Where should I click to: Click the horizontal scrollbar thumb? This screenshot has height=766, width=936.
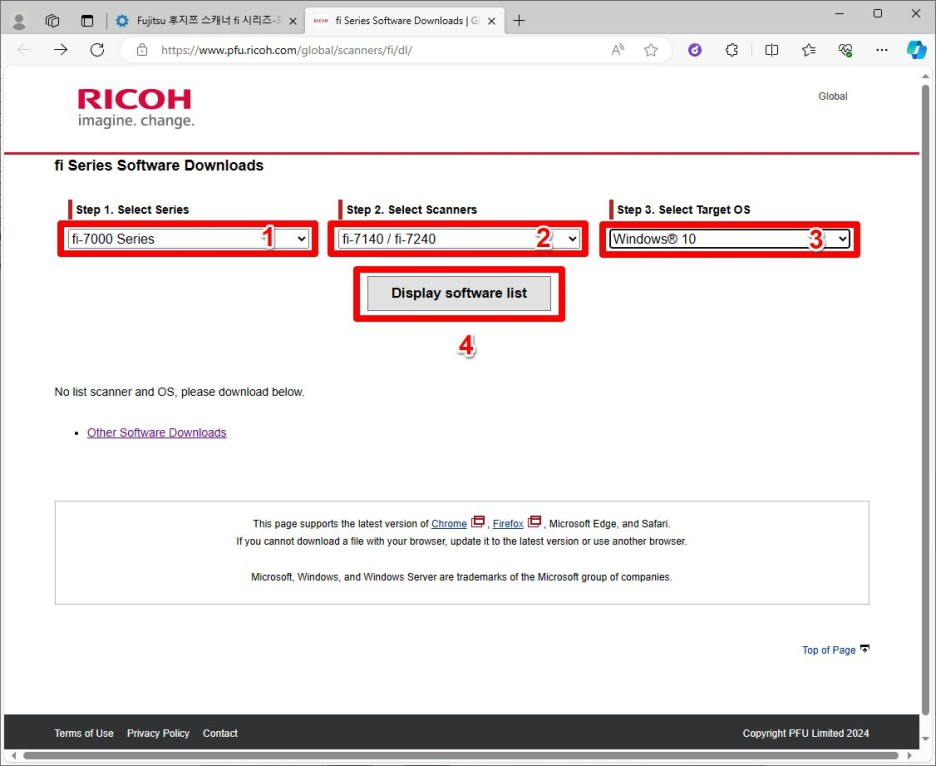pyautogui.click(x=460, y=756)
